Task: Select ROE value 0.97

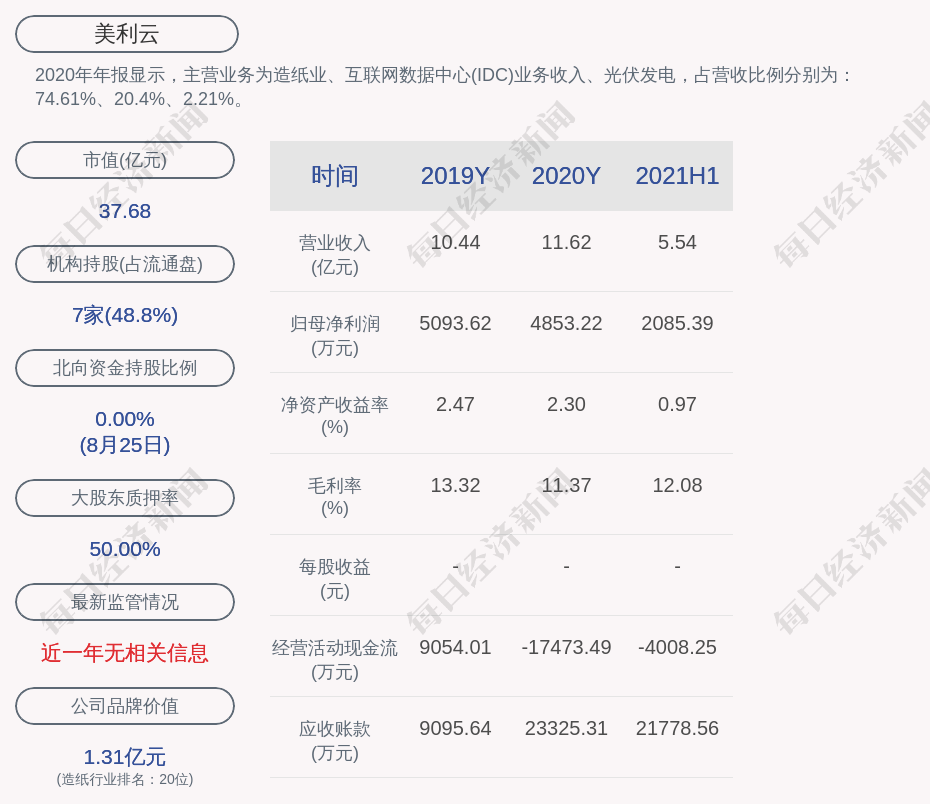Action: (677, 404)
